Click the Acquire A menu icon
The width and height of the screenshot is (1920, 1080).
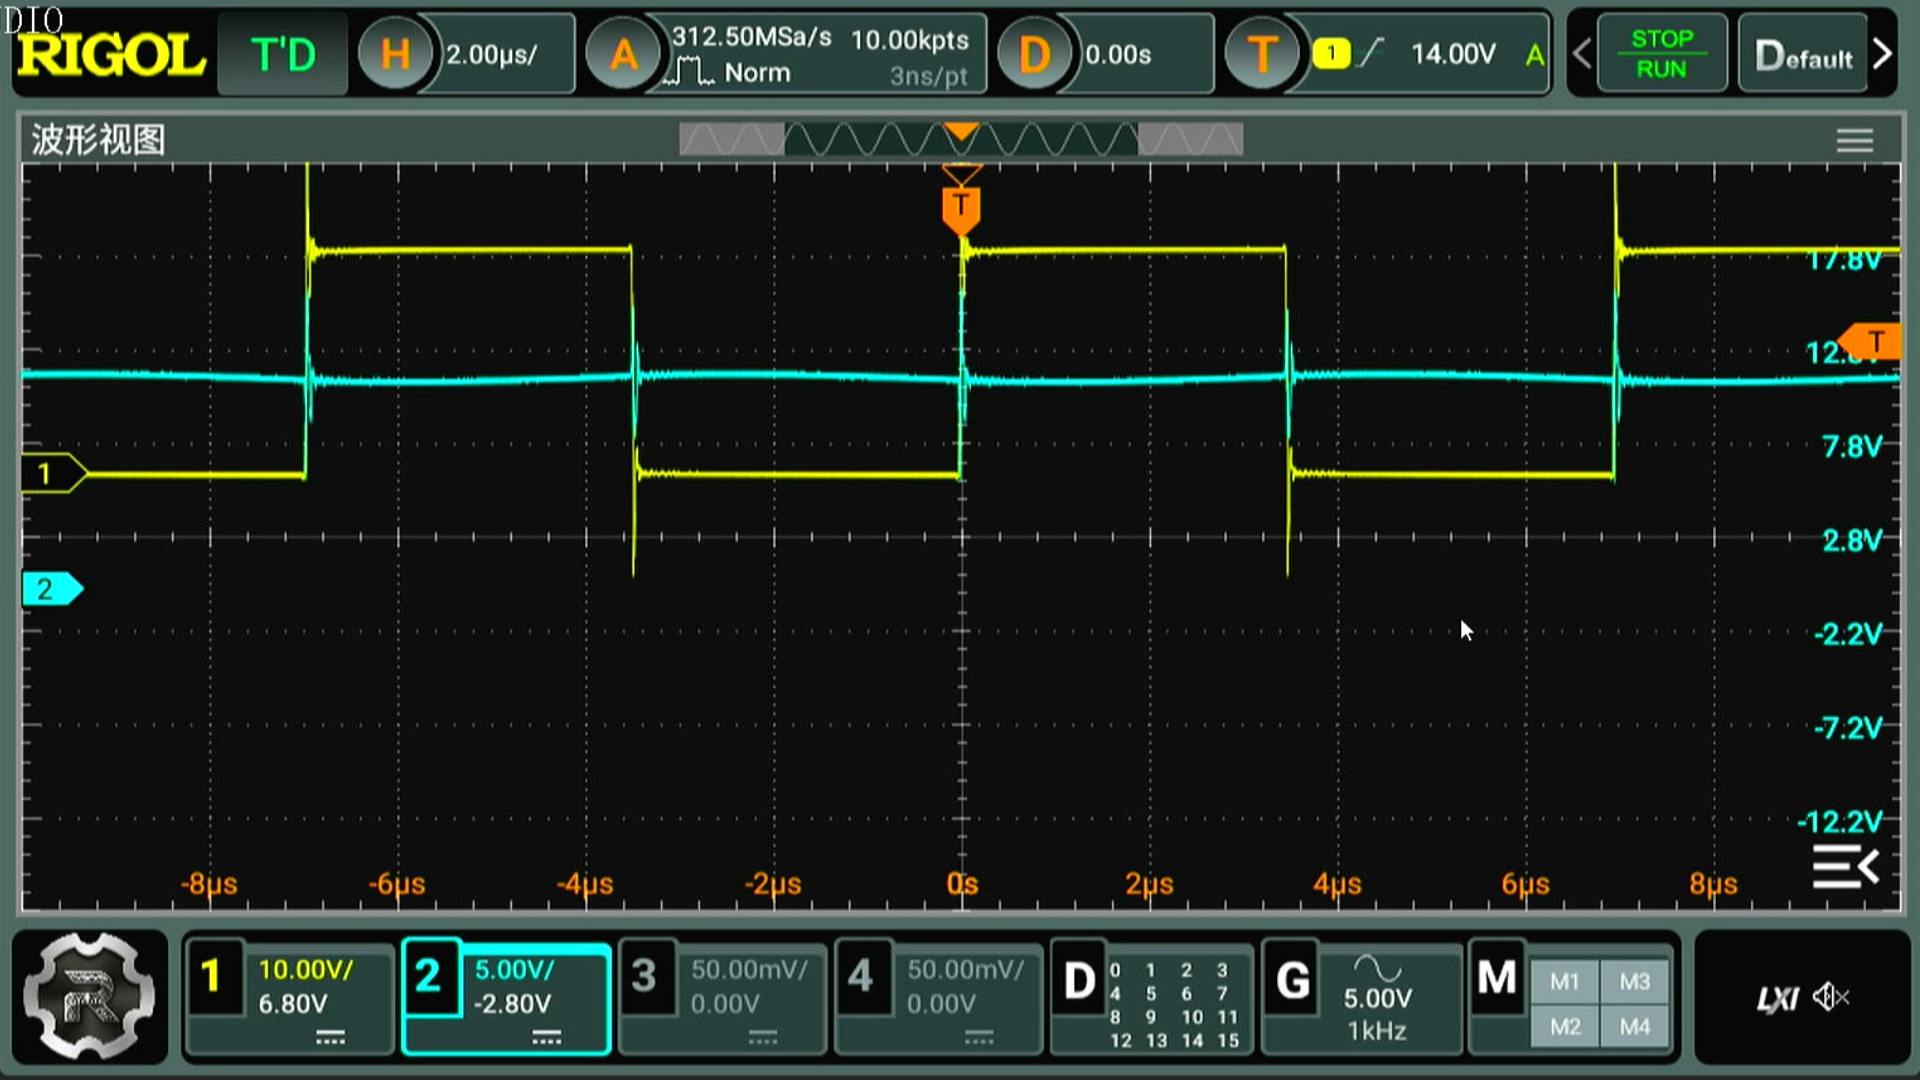tap(622, 55)
